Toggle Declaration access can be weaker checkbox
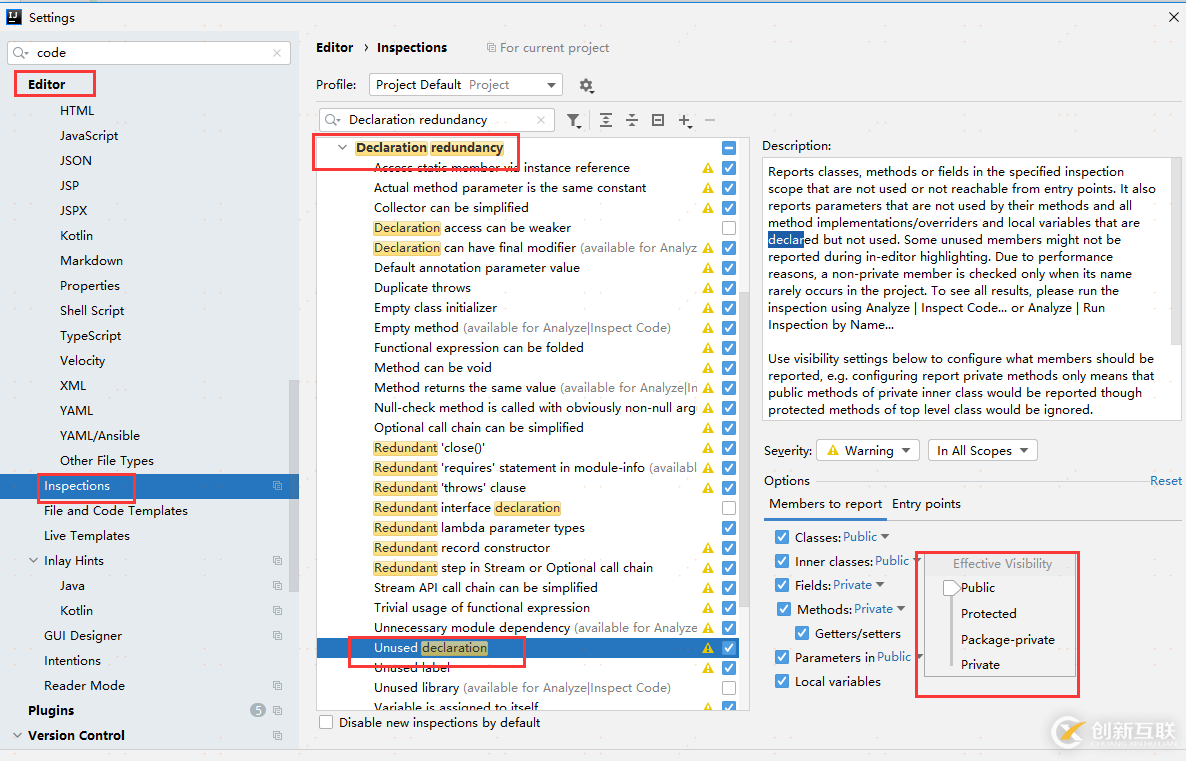Screen dimensions: 1186x761 pyautogui.click(x=729, y=228)
